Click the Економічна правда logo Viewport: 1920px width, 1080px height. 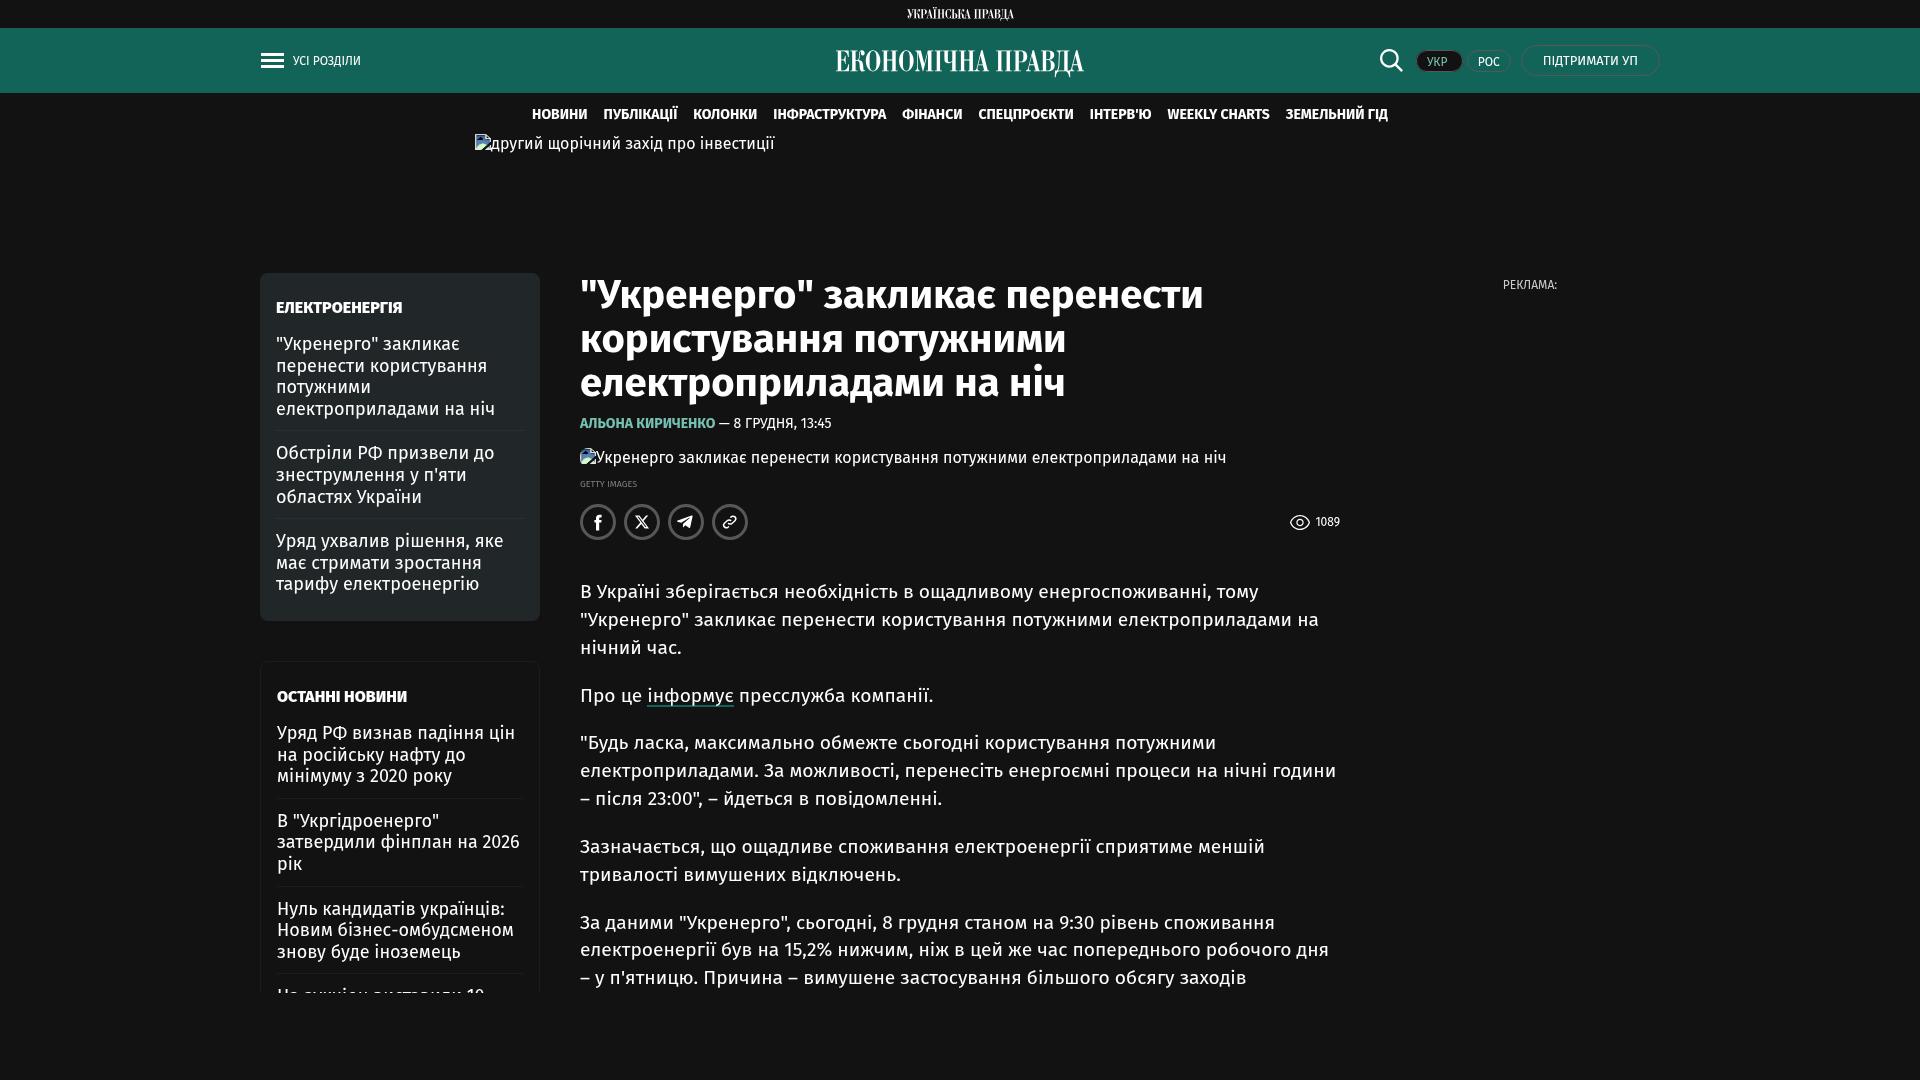(959, 62)
